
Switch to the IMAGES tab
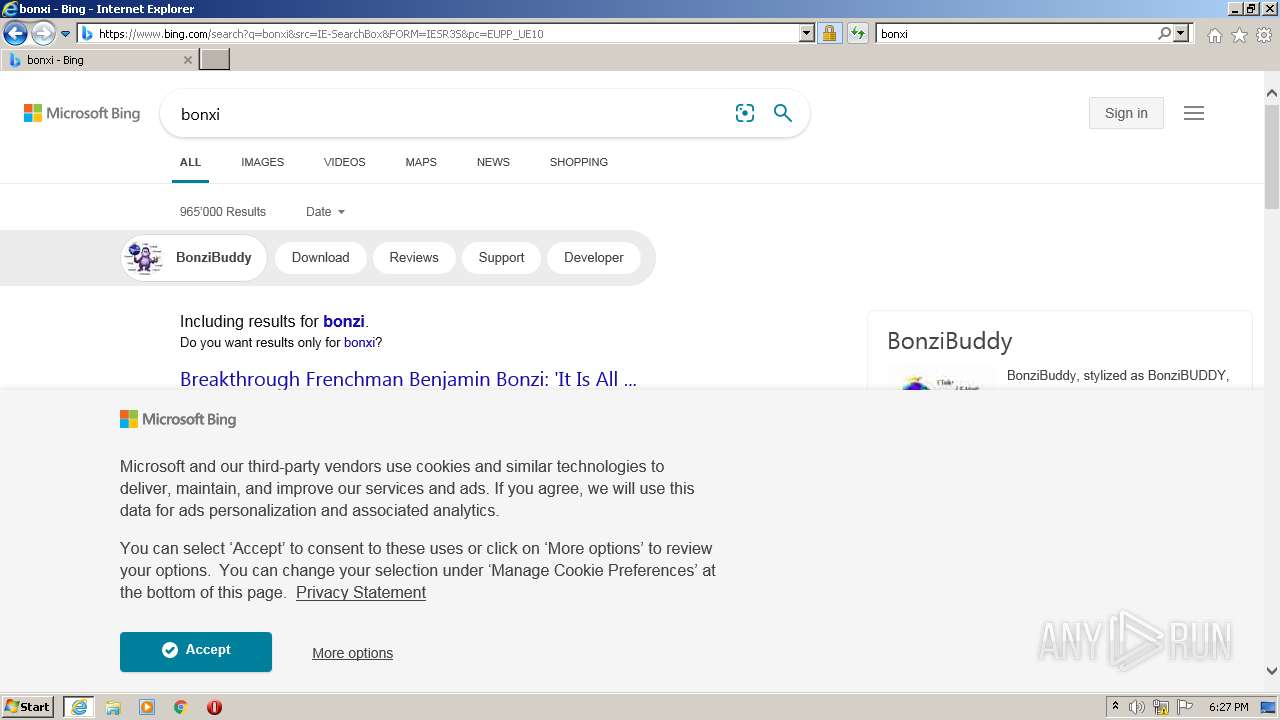(262, 162)
